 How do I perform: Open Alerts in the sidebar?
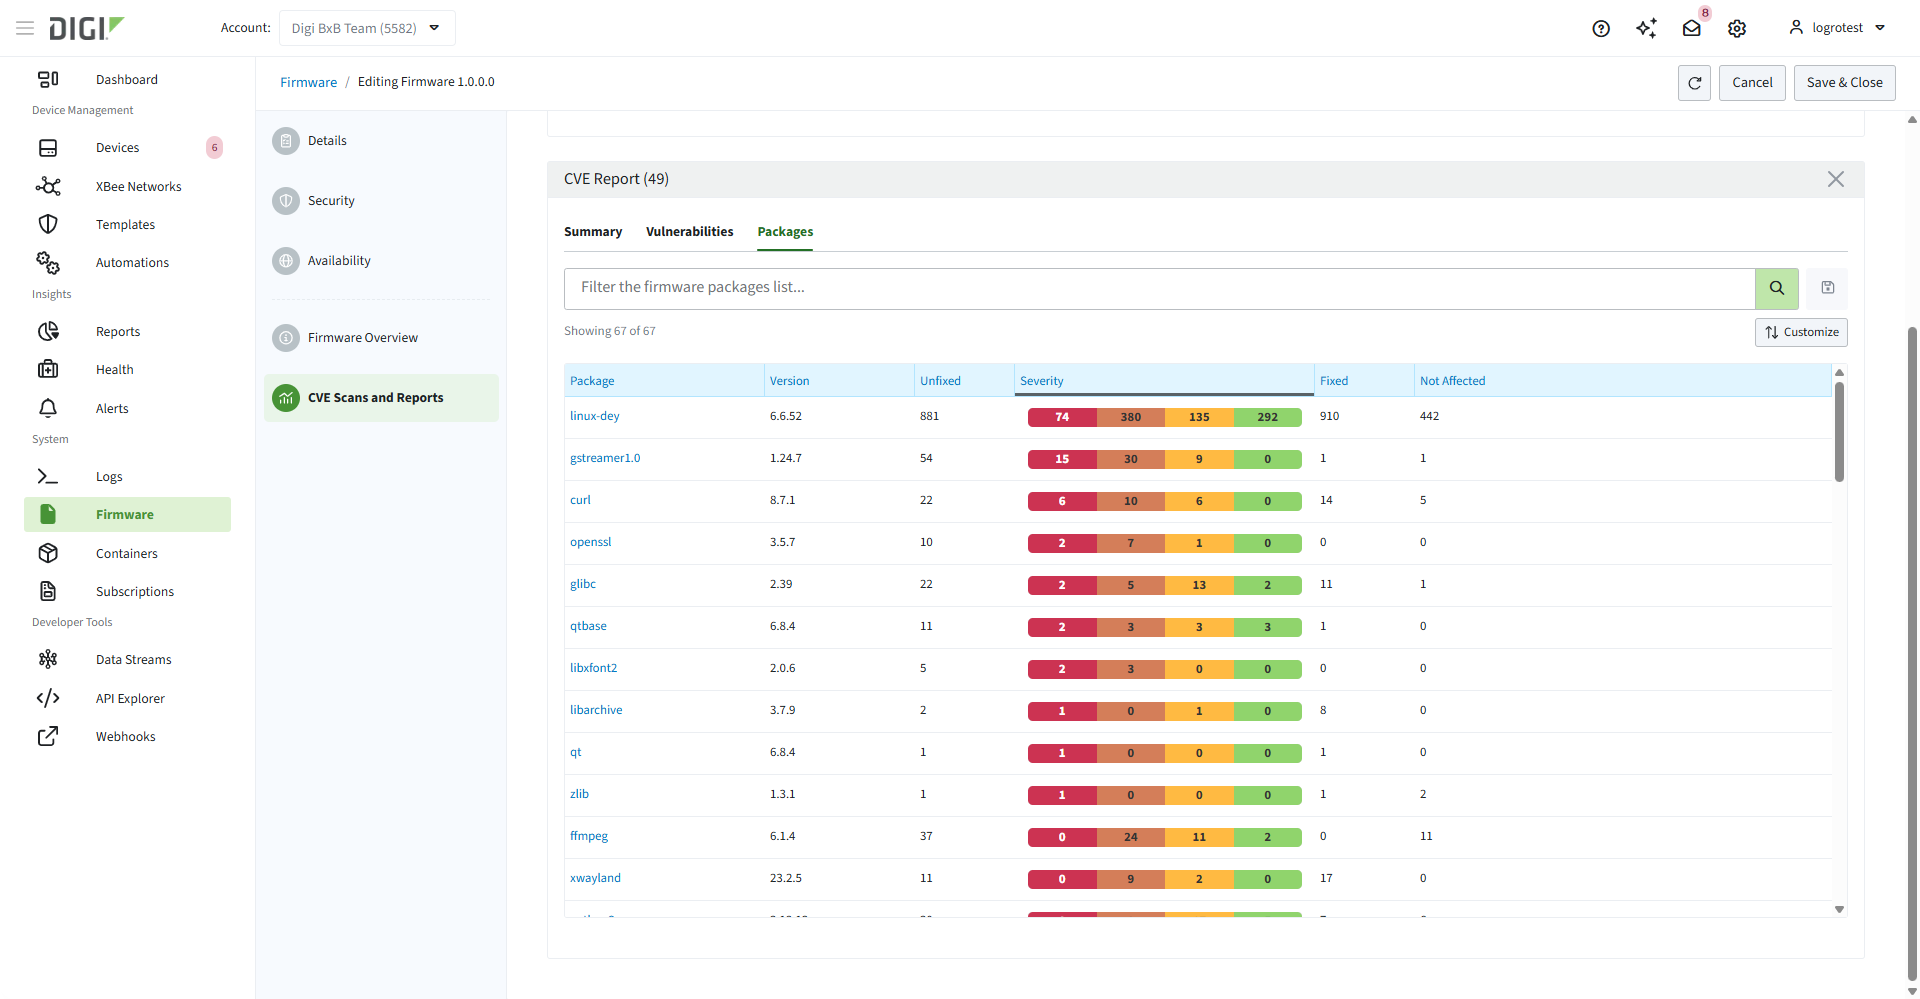pos(112,408)
